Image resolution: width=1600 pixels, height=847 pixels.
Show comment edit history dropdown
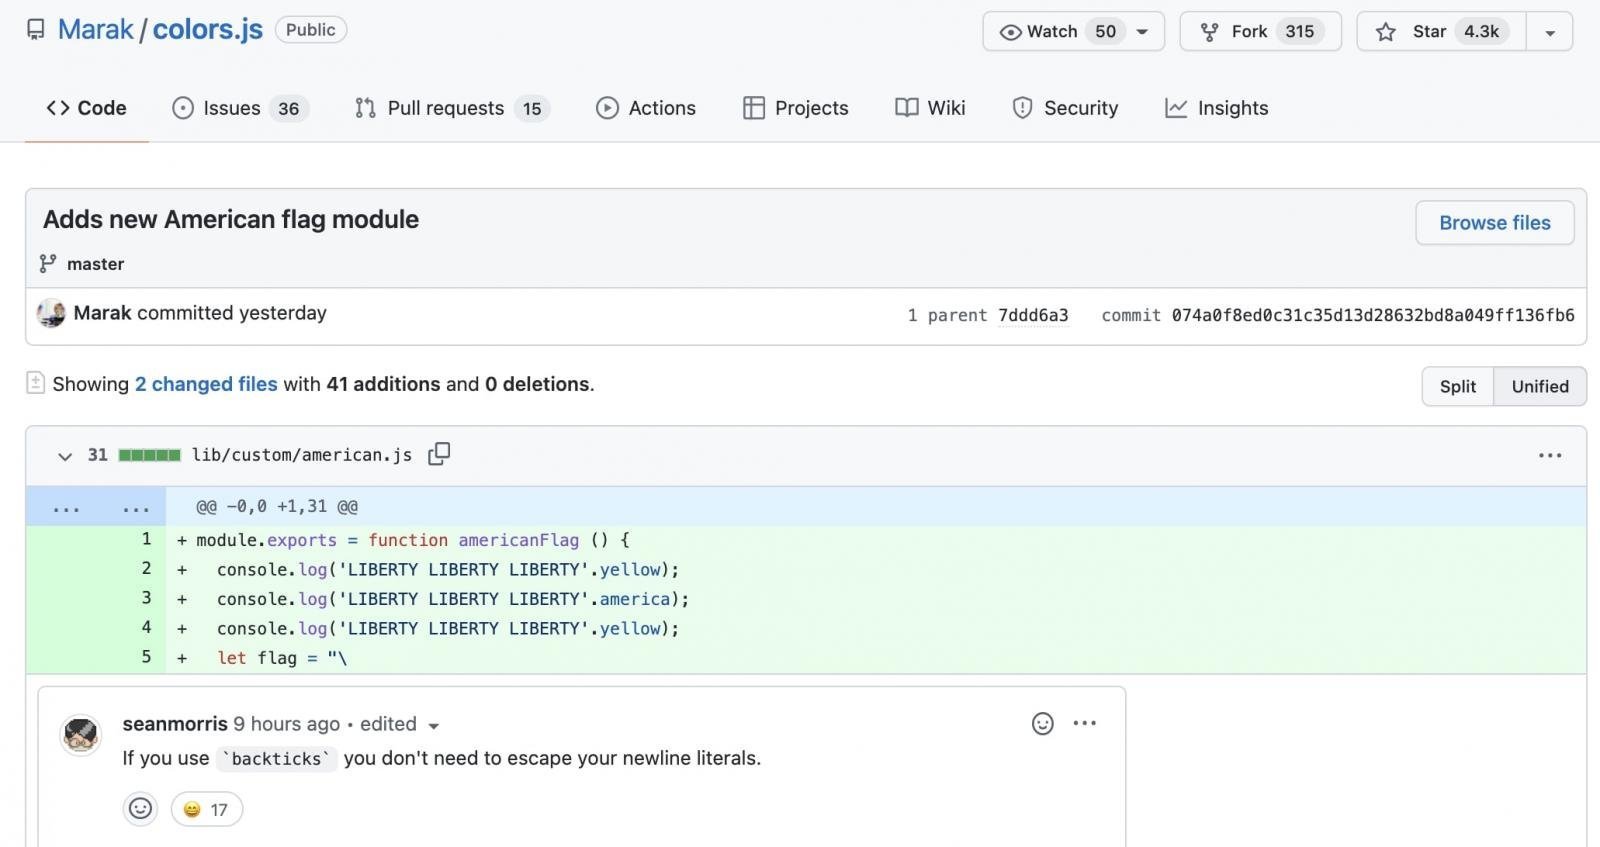pyautogui.click(x=433, y=725)
